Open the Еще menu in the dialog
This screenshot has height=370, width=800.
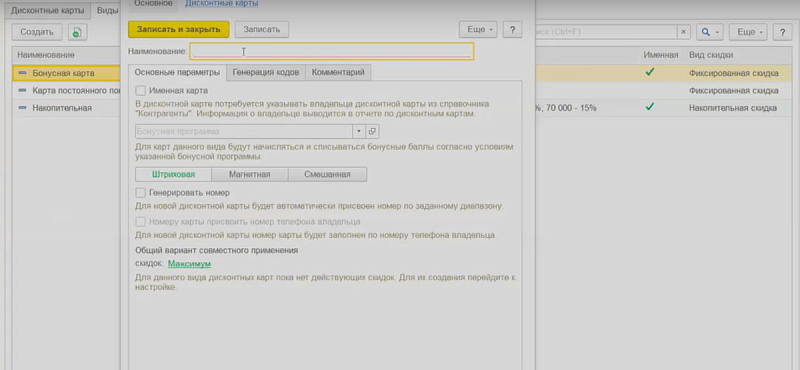pos(478,29)
